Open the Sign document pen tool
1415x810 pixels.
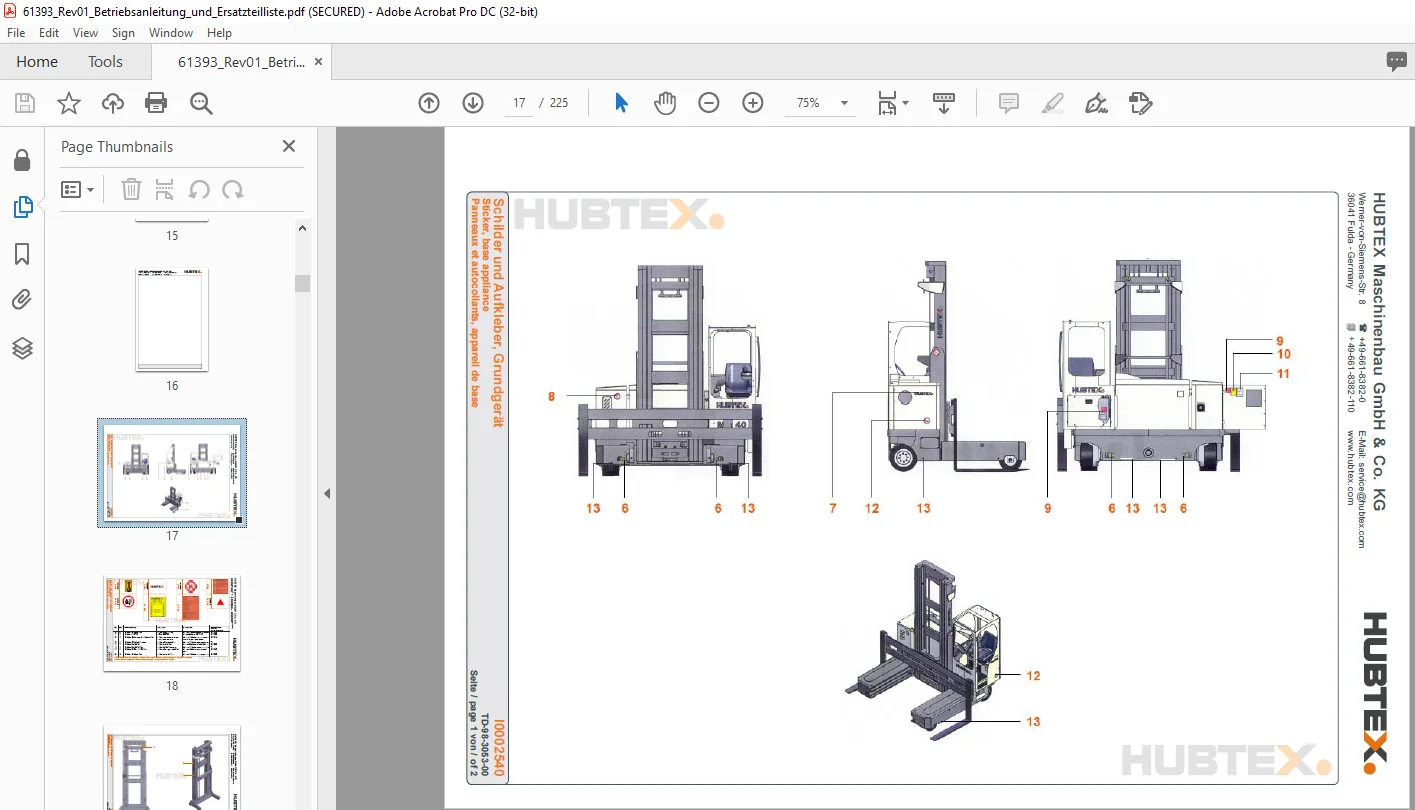pyautogui.click(x=1096, y=103)
